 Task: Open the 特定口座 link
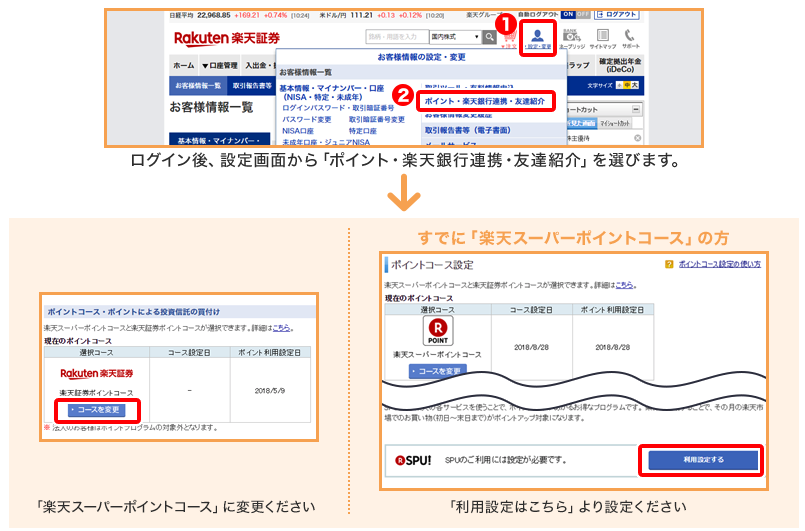pyautogui.click(x=362, y=131)
